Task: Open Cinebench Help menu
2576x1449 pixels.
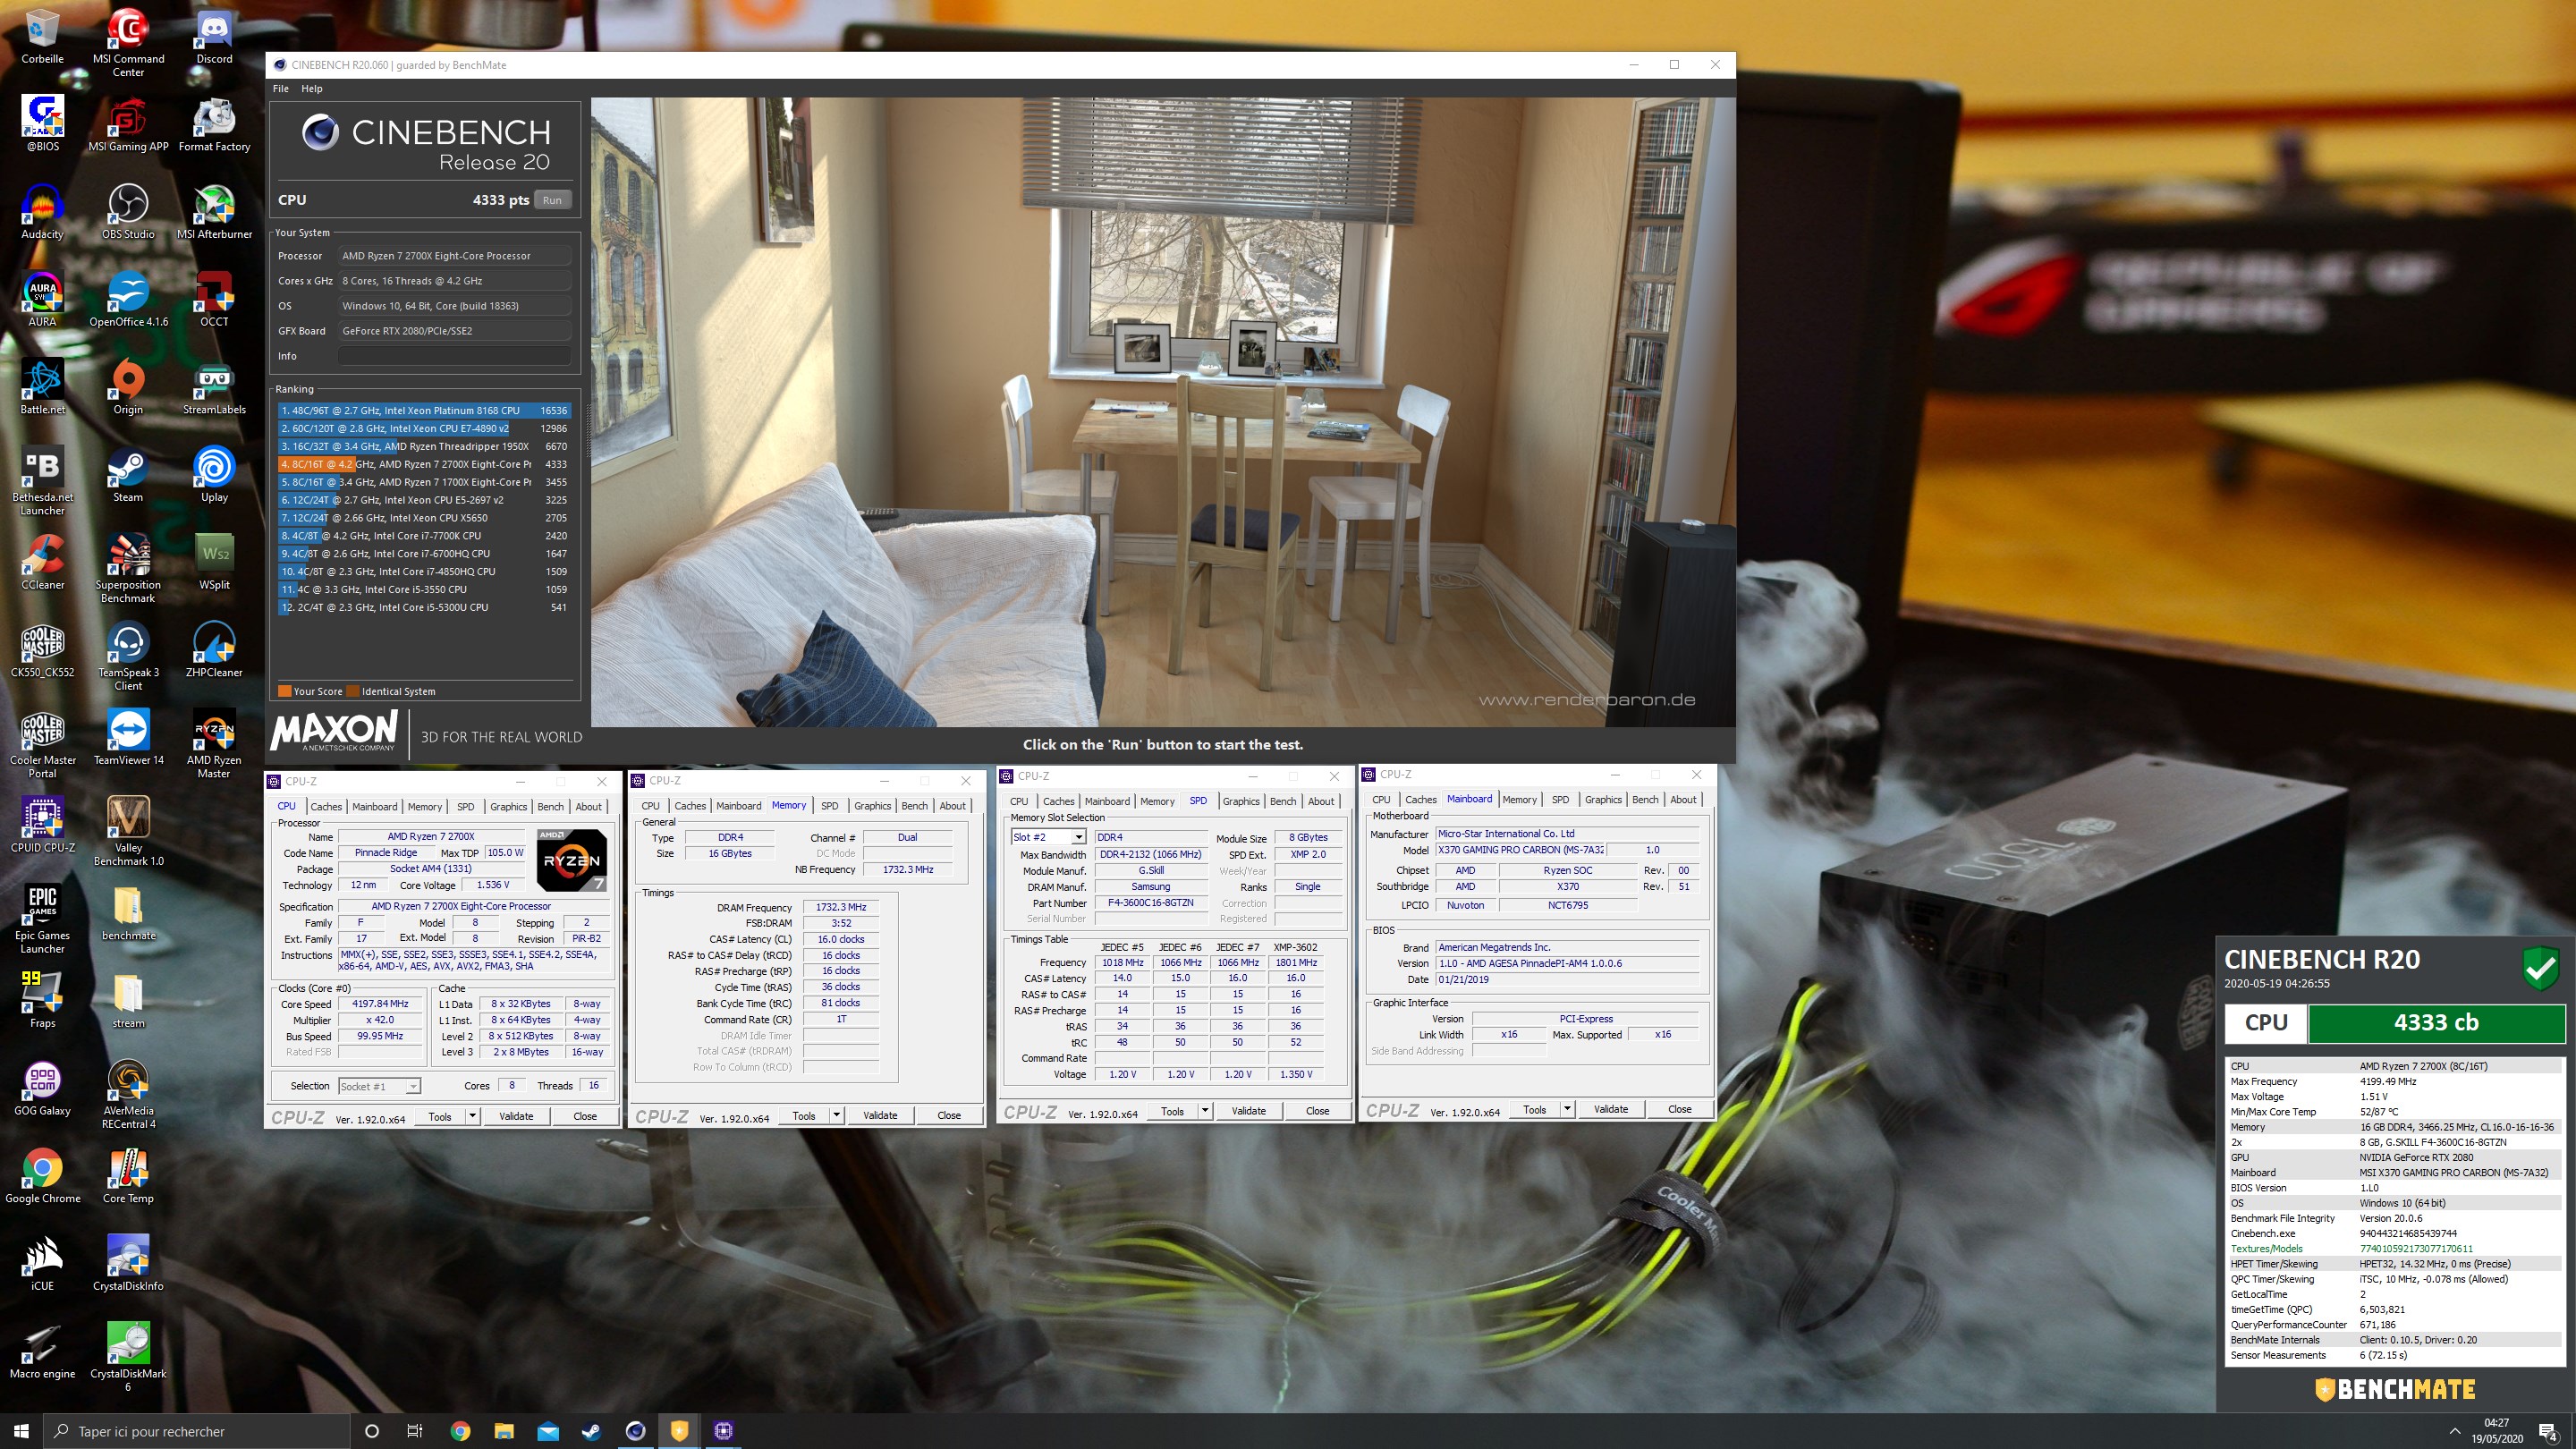Action: tap(312, 88)
